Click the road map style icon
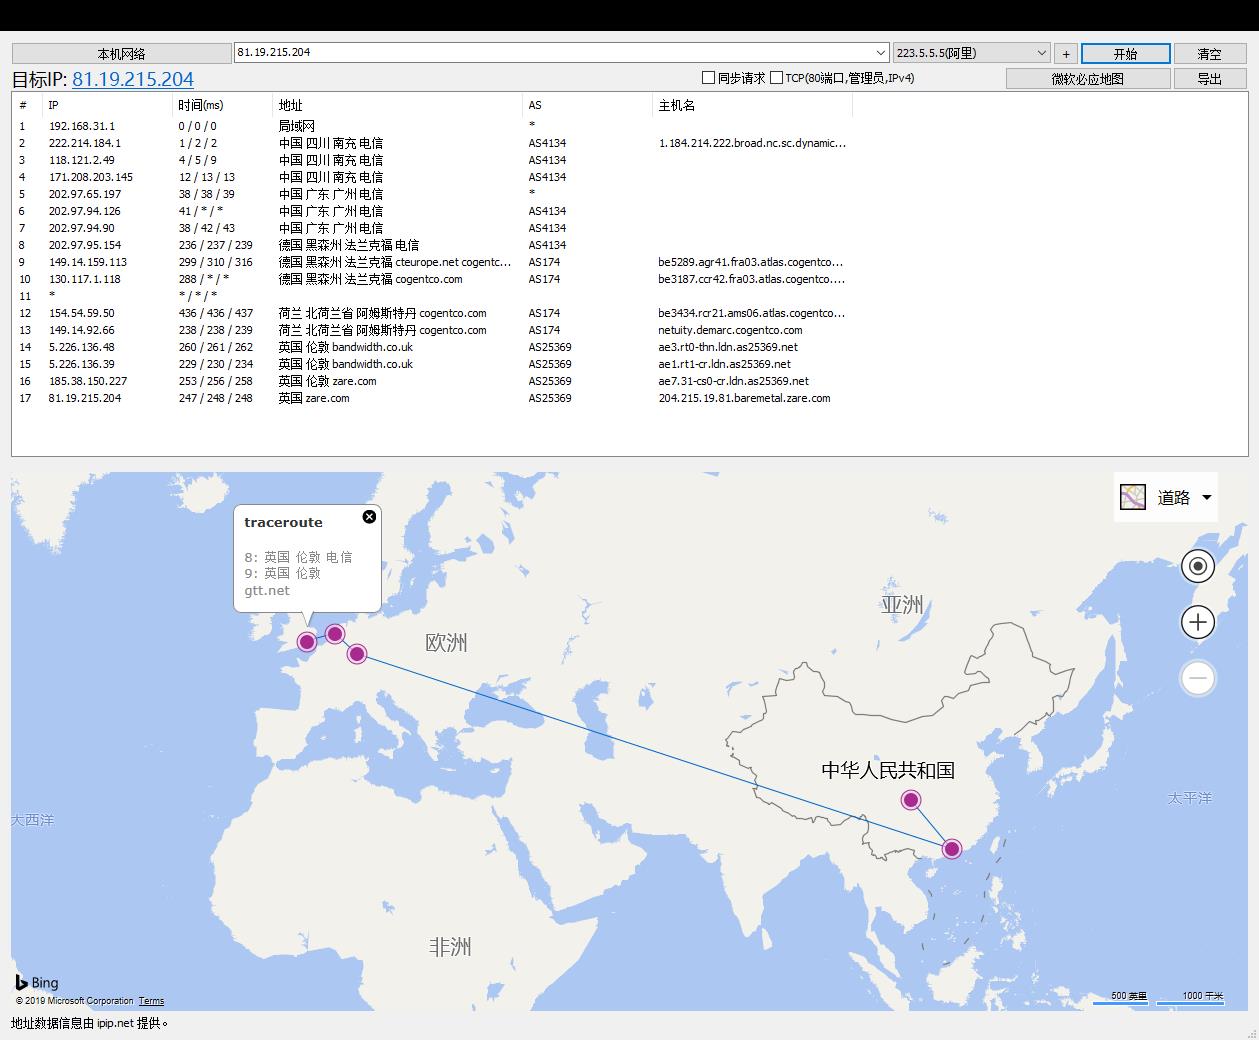This screenshot has height=1040, width=1259. 1133,497
